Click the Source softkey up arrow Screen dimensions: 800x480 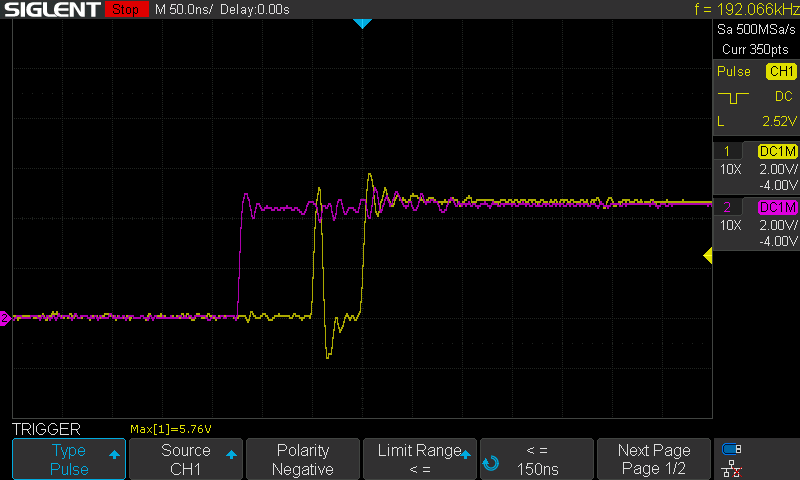(x=231, y=454)
